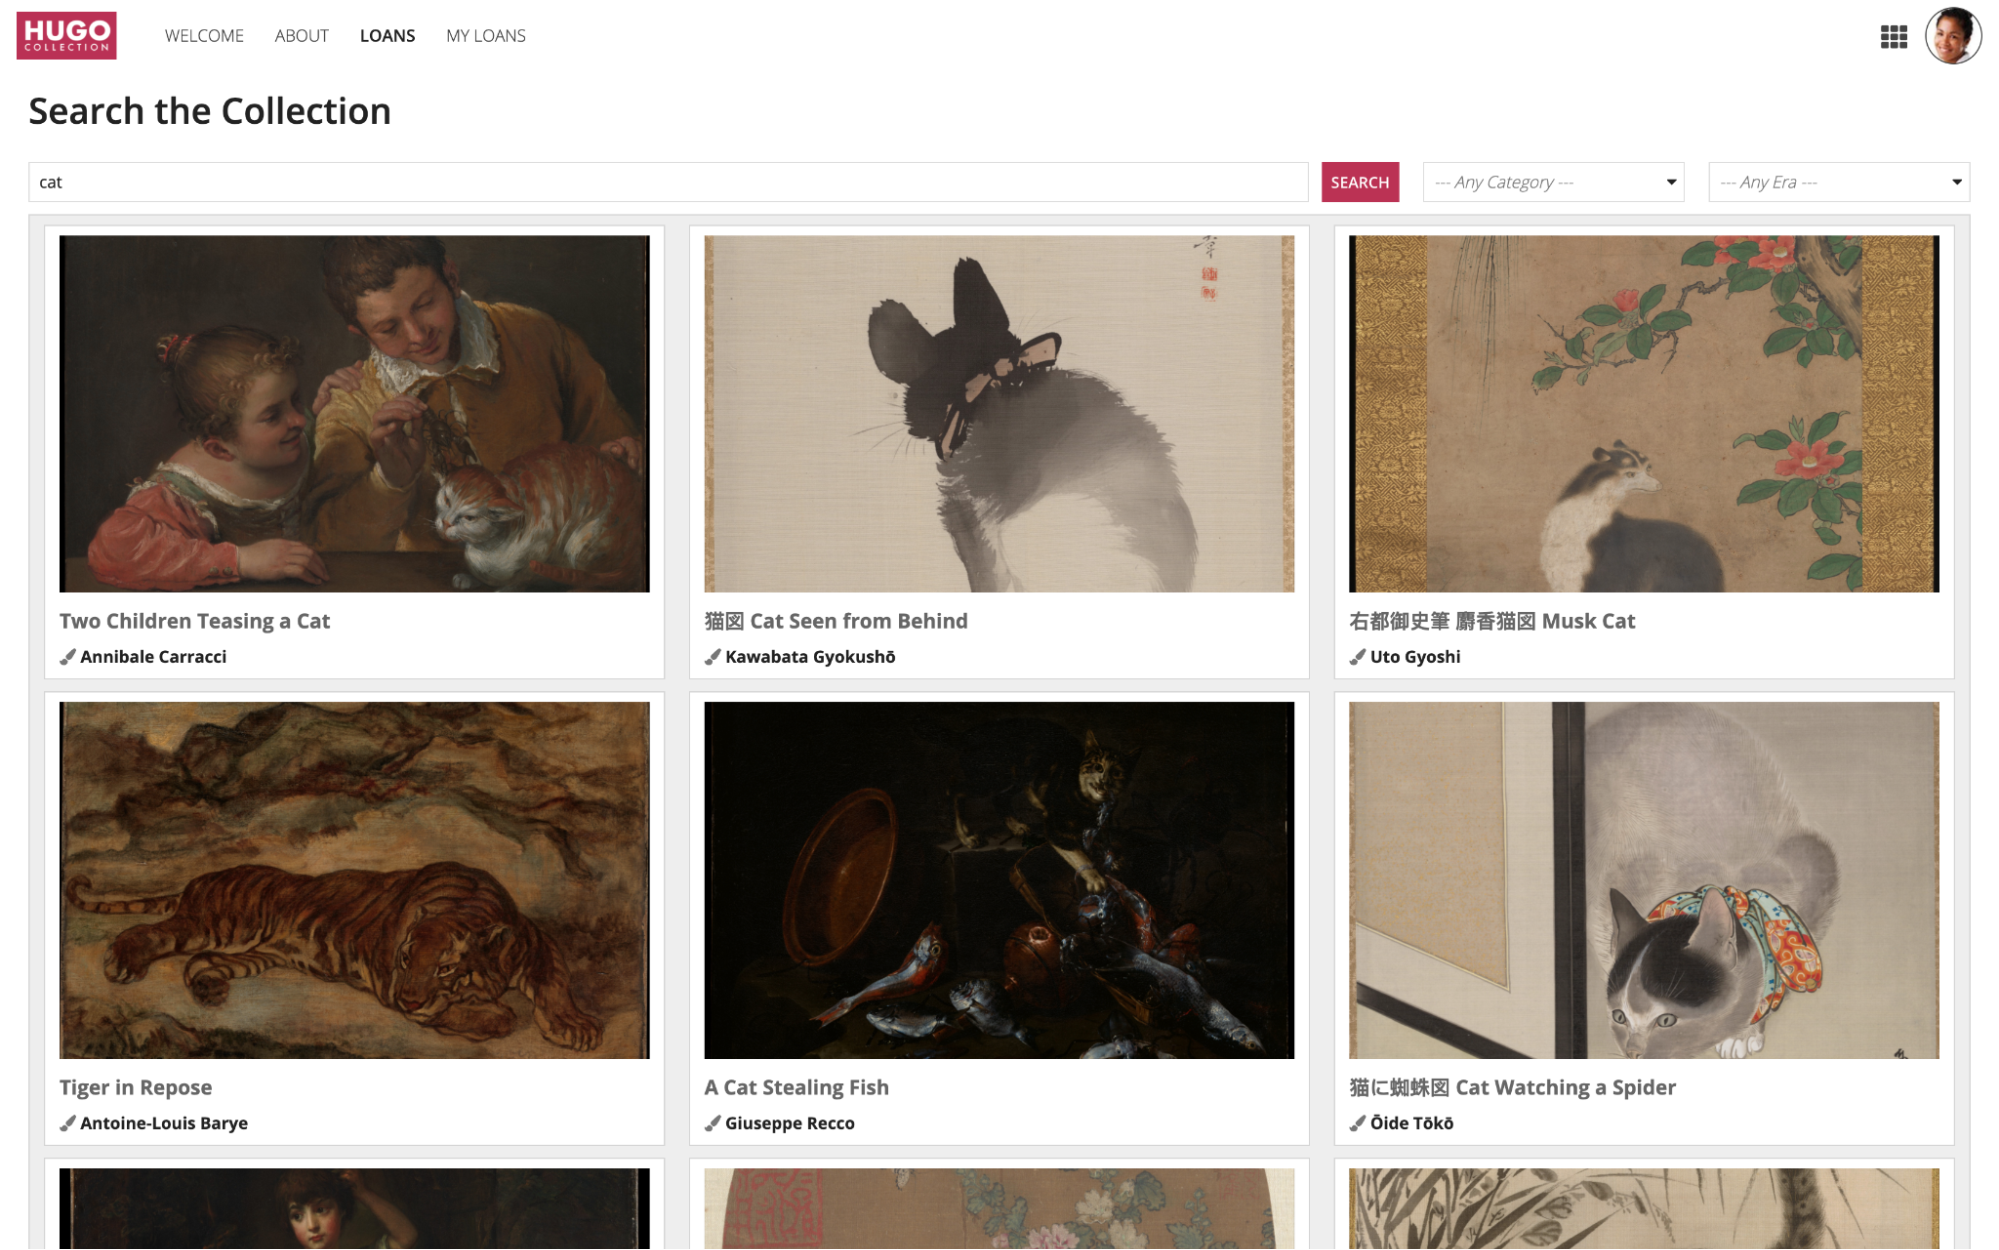Open the MY LOANS navigation menu item
The height and width of the screenshot is (1250, 1999).
pos(485,35)
